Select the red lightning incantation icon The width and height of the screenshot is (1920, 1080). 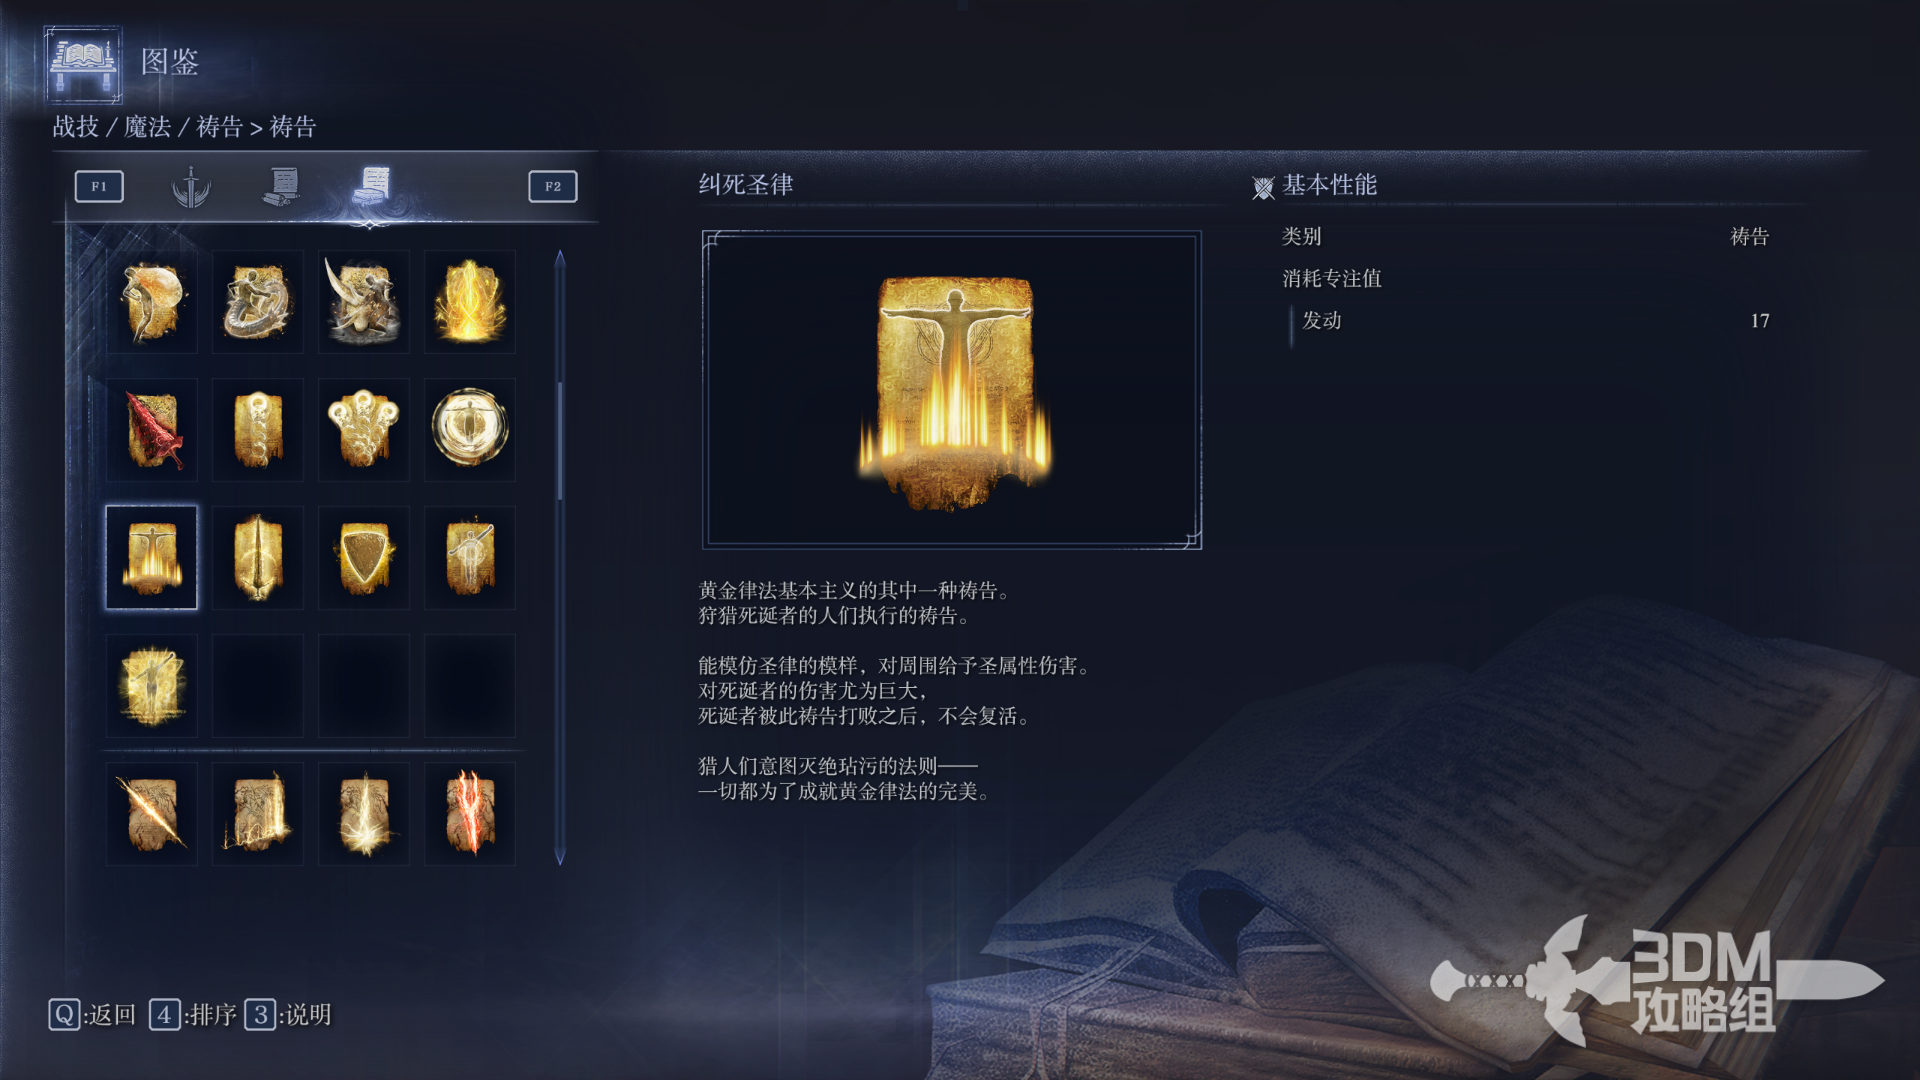470,814
